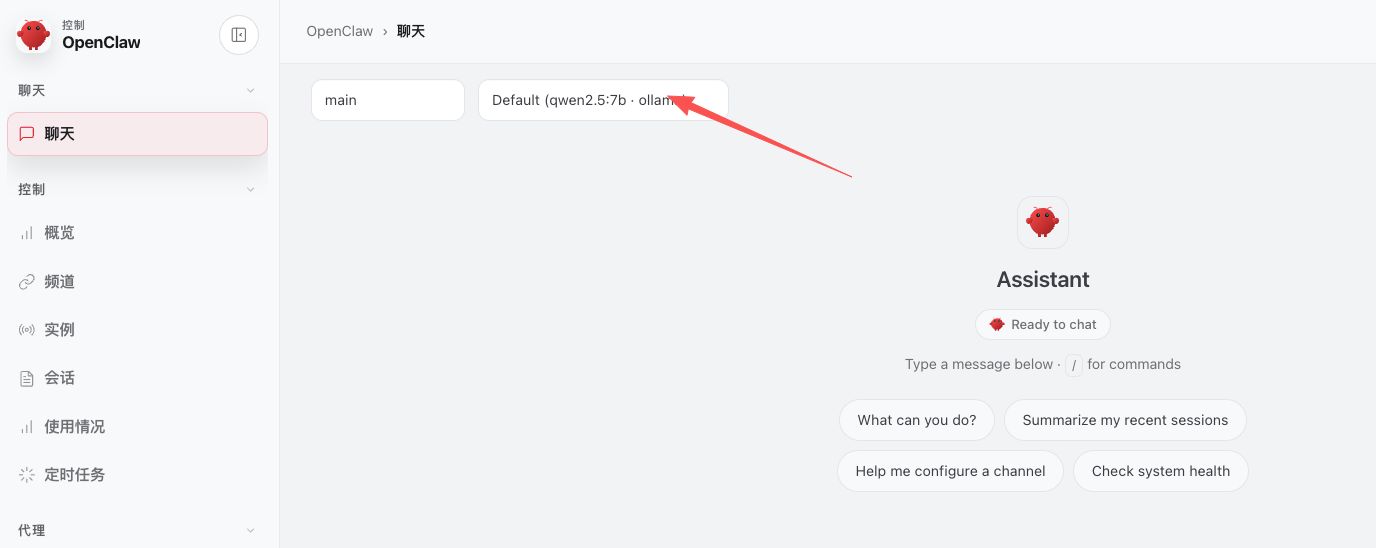
Task: Choose "Summarize my recent sessions" suggestion
Action: (x=1124, y=420)
